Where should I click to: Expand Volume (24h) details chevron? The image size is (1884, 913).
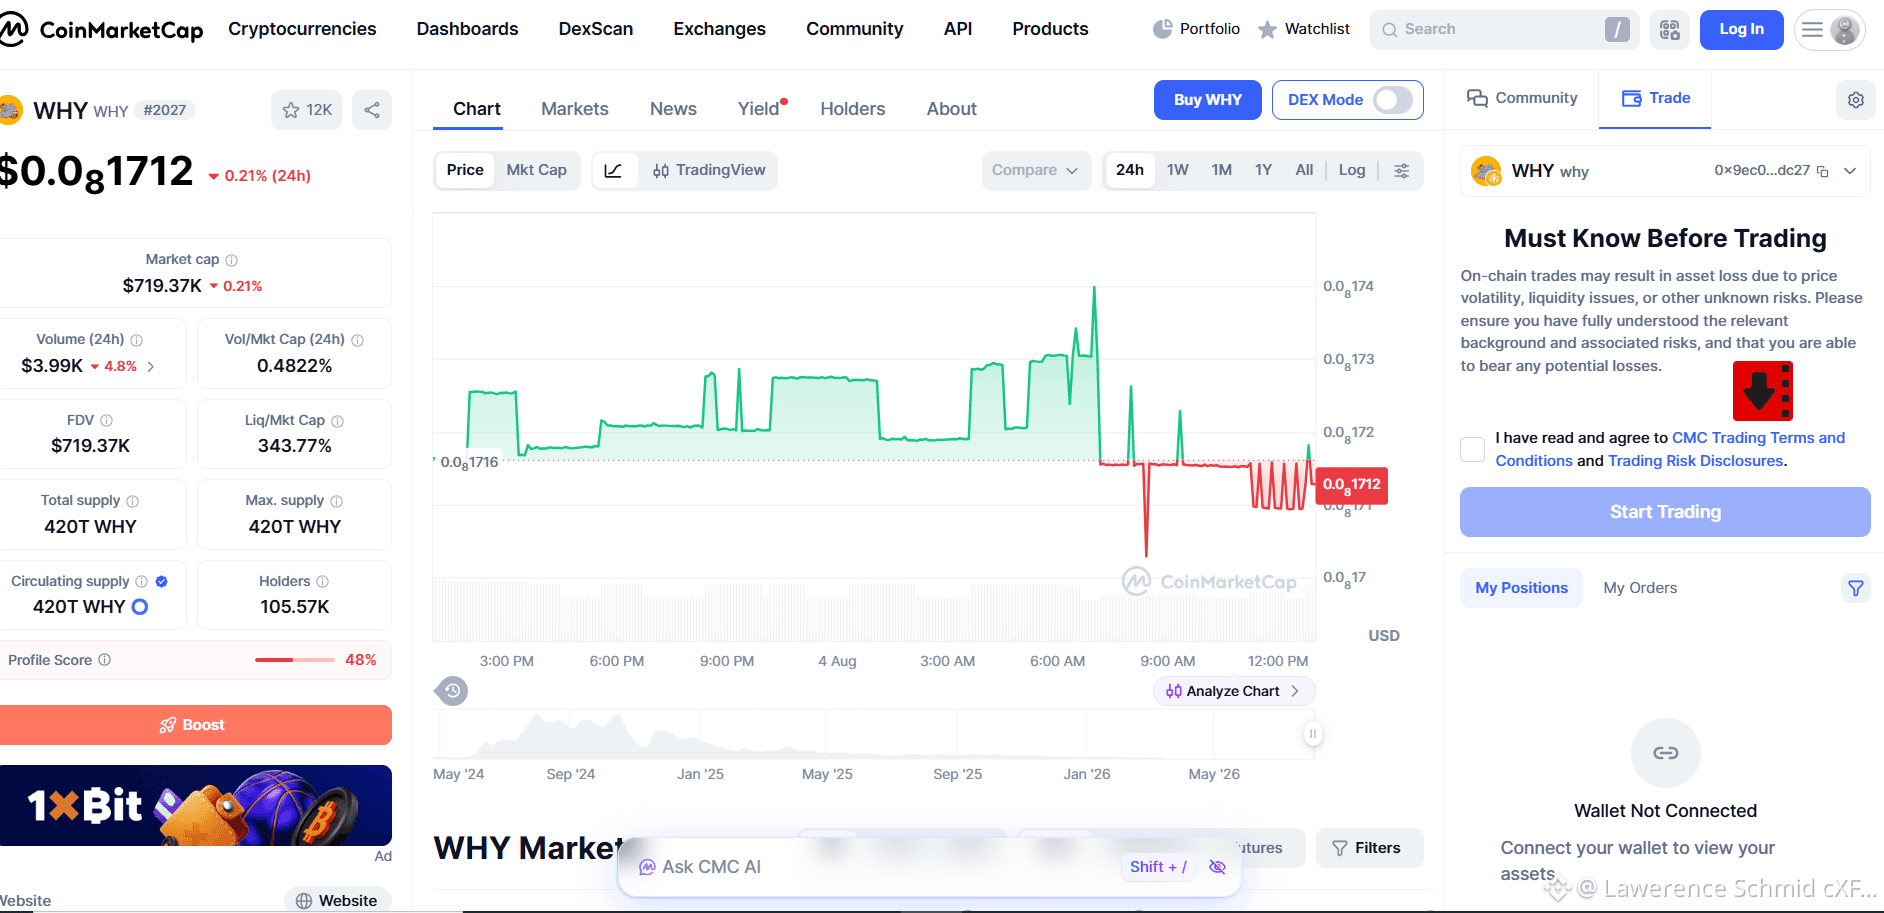click(x=151, y=367)
